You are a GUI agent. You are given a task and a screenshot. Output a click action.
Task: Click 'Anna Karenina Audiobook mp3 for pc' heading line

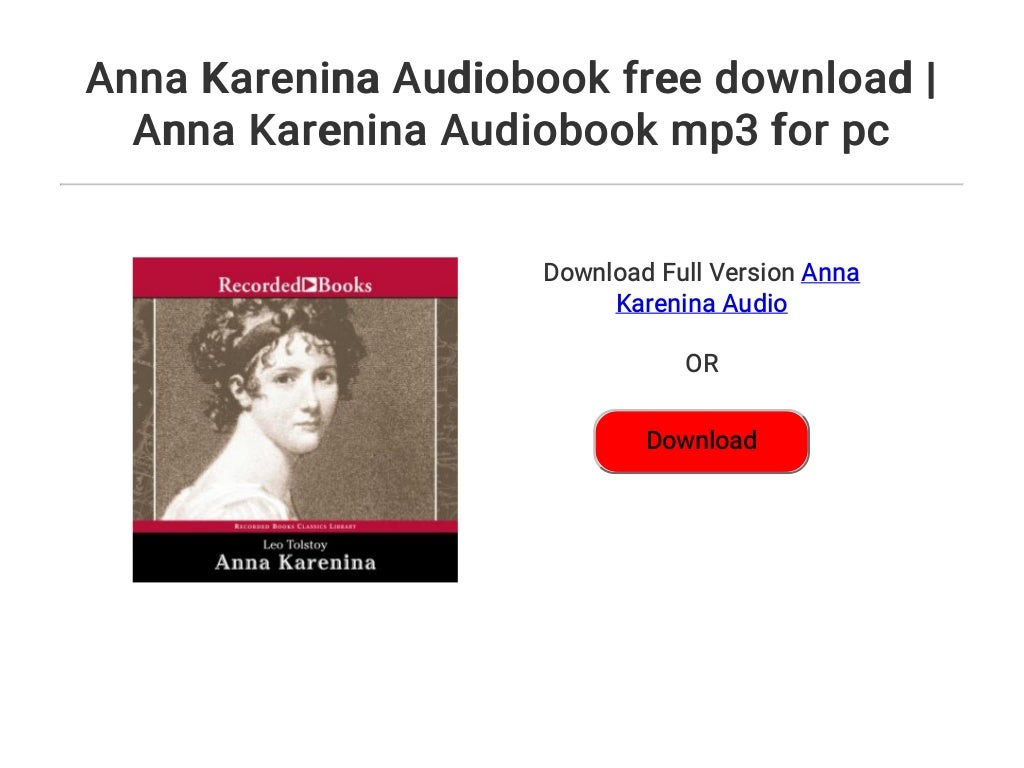click(x=511, y=131)
